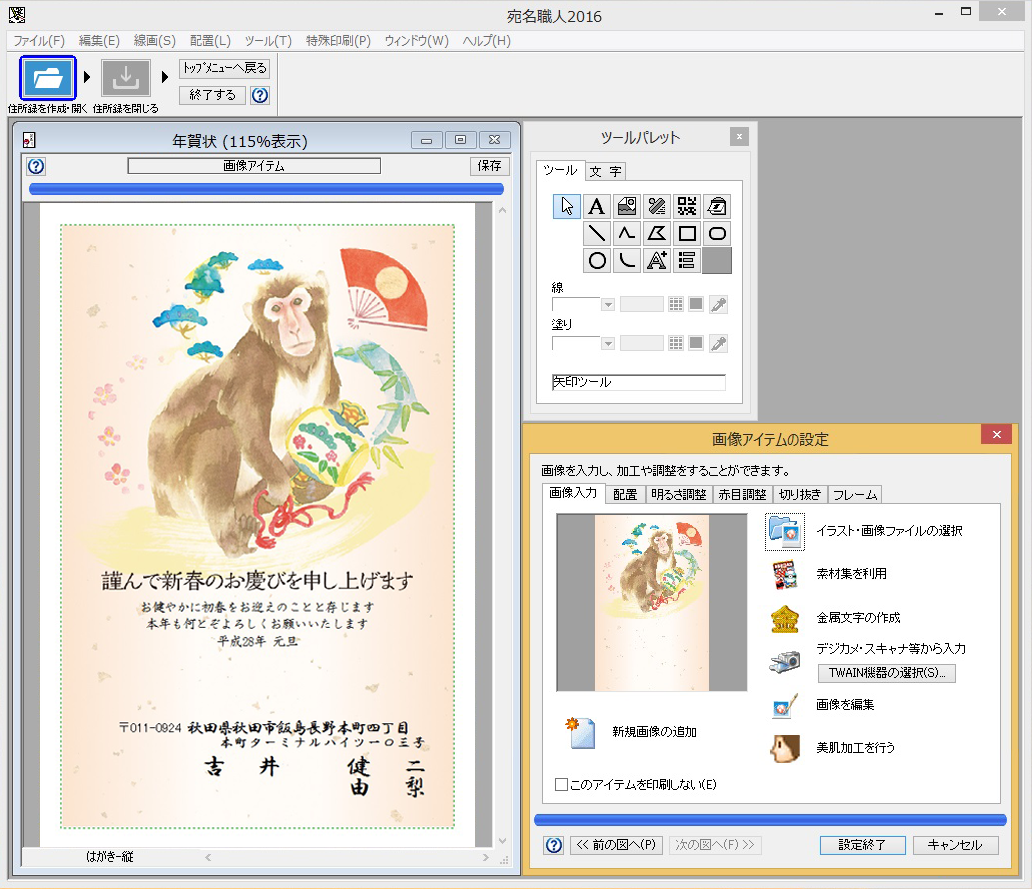Image resolution: width=1032 pixels, height=889 pixels.
Task: Click the camera-scanner input icon
Action: tap(785, 661)
